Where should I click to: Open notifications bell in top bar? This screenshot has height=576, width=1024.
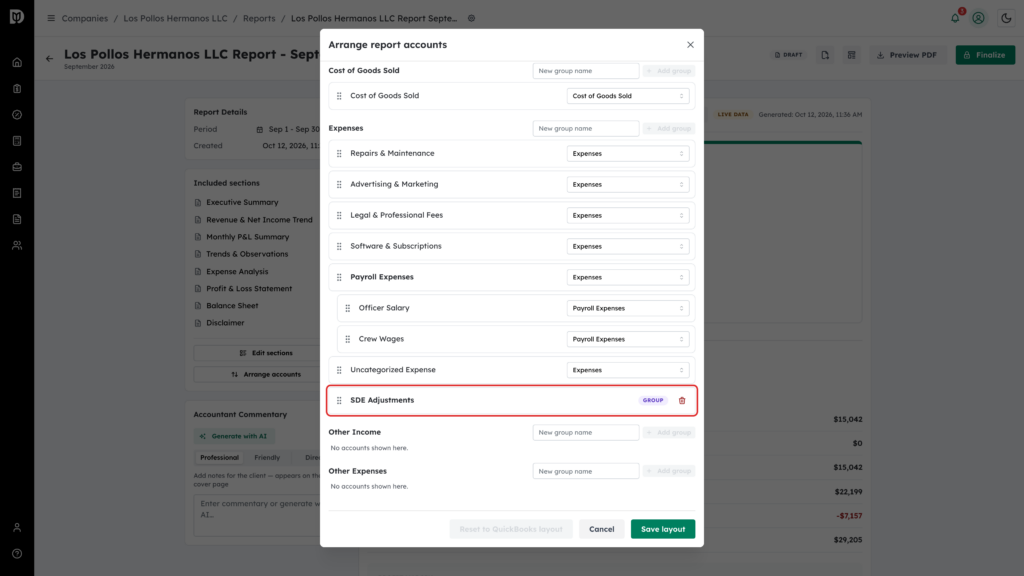[x=955, y=18]
